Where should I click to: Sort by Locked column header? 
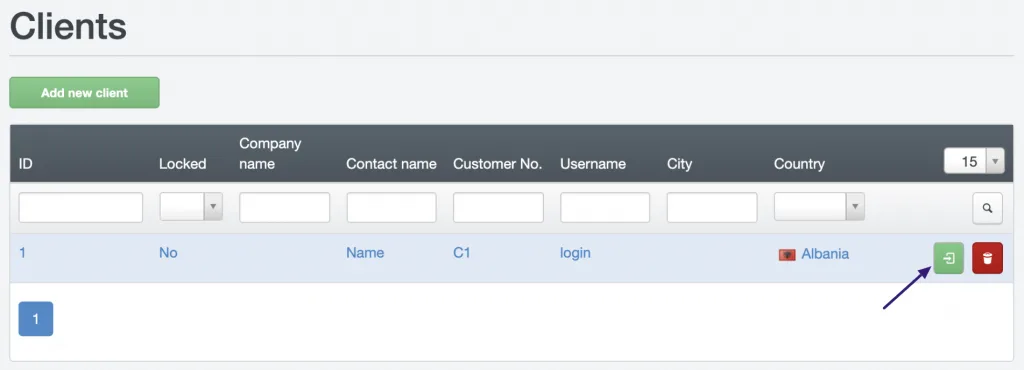182,164
